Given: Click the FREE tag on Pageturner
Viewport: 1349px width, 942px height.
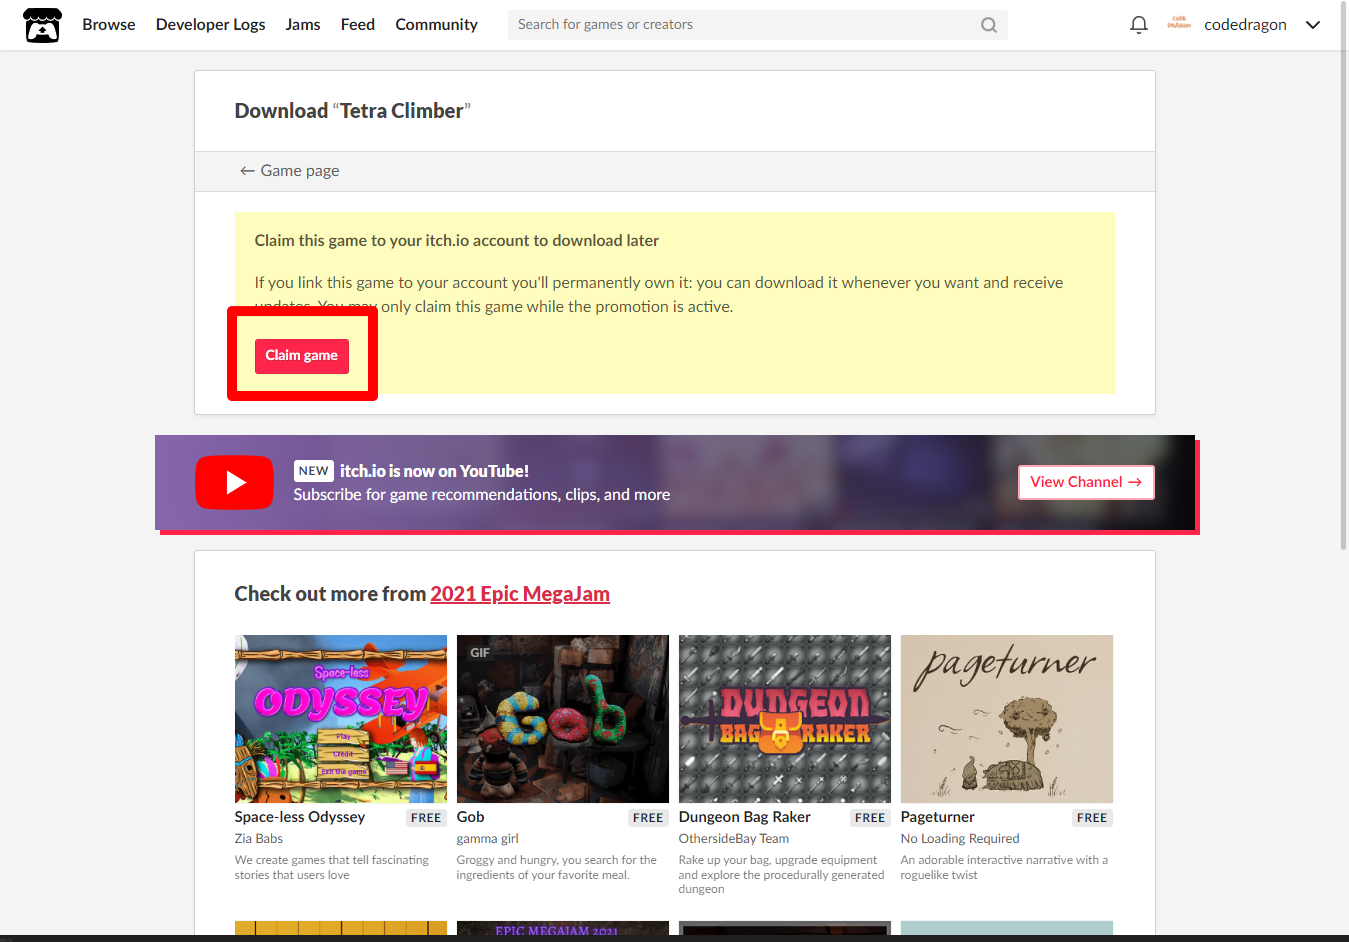Looking at the screenshot, I should click(x=1092, y=818).
